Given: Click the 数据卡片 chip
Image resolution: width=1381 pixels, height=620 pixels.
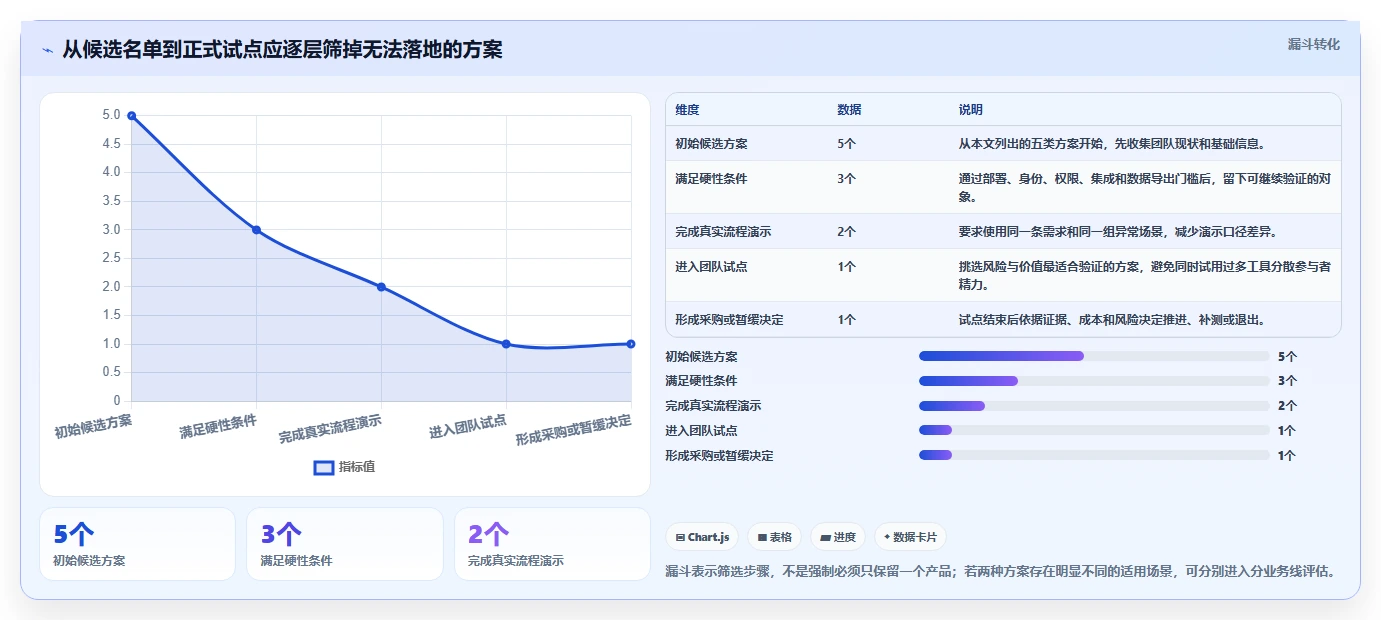Looking at the screenshot, I should click(910, 537).
